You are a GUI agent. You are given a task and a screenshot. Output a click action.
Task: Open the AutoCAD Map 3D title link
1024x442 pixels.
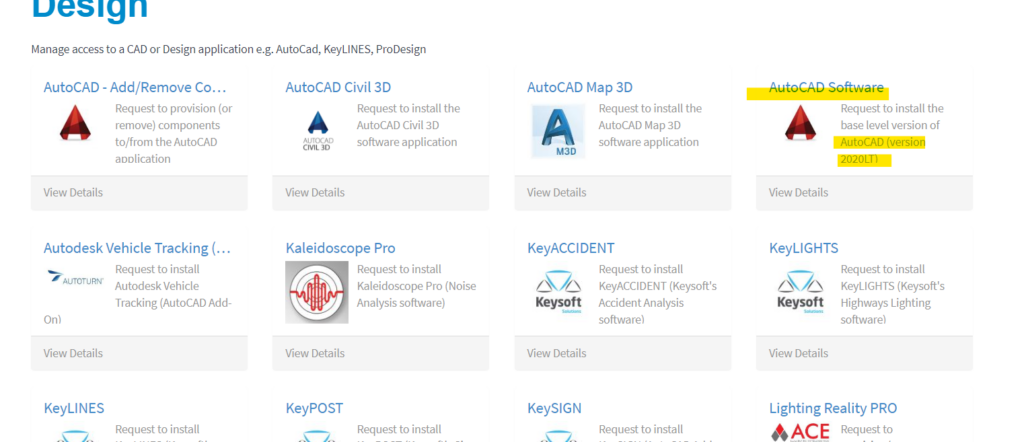[580, 87]
